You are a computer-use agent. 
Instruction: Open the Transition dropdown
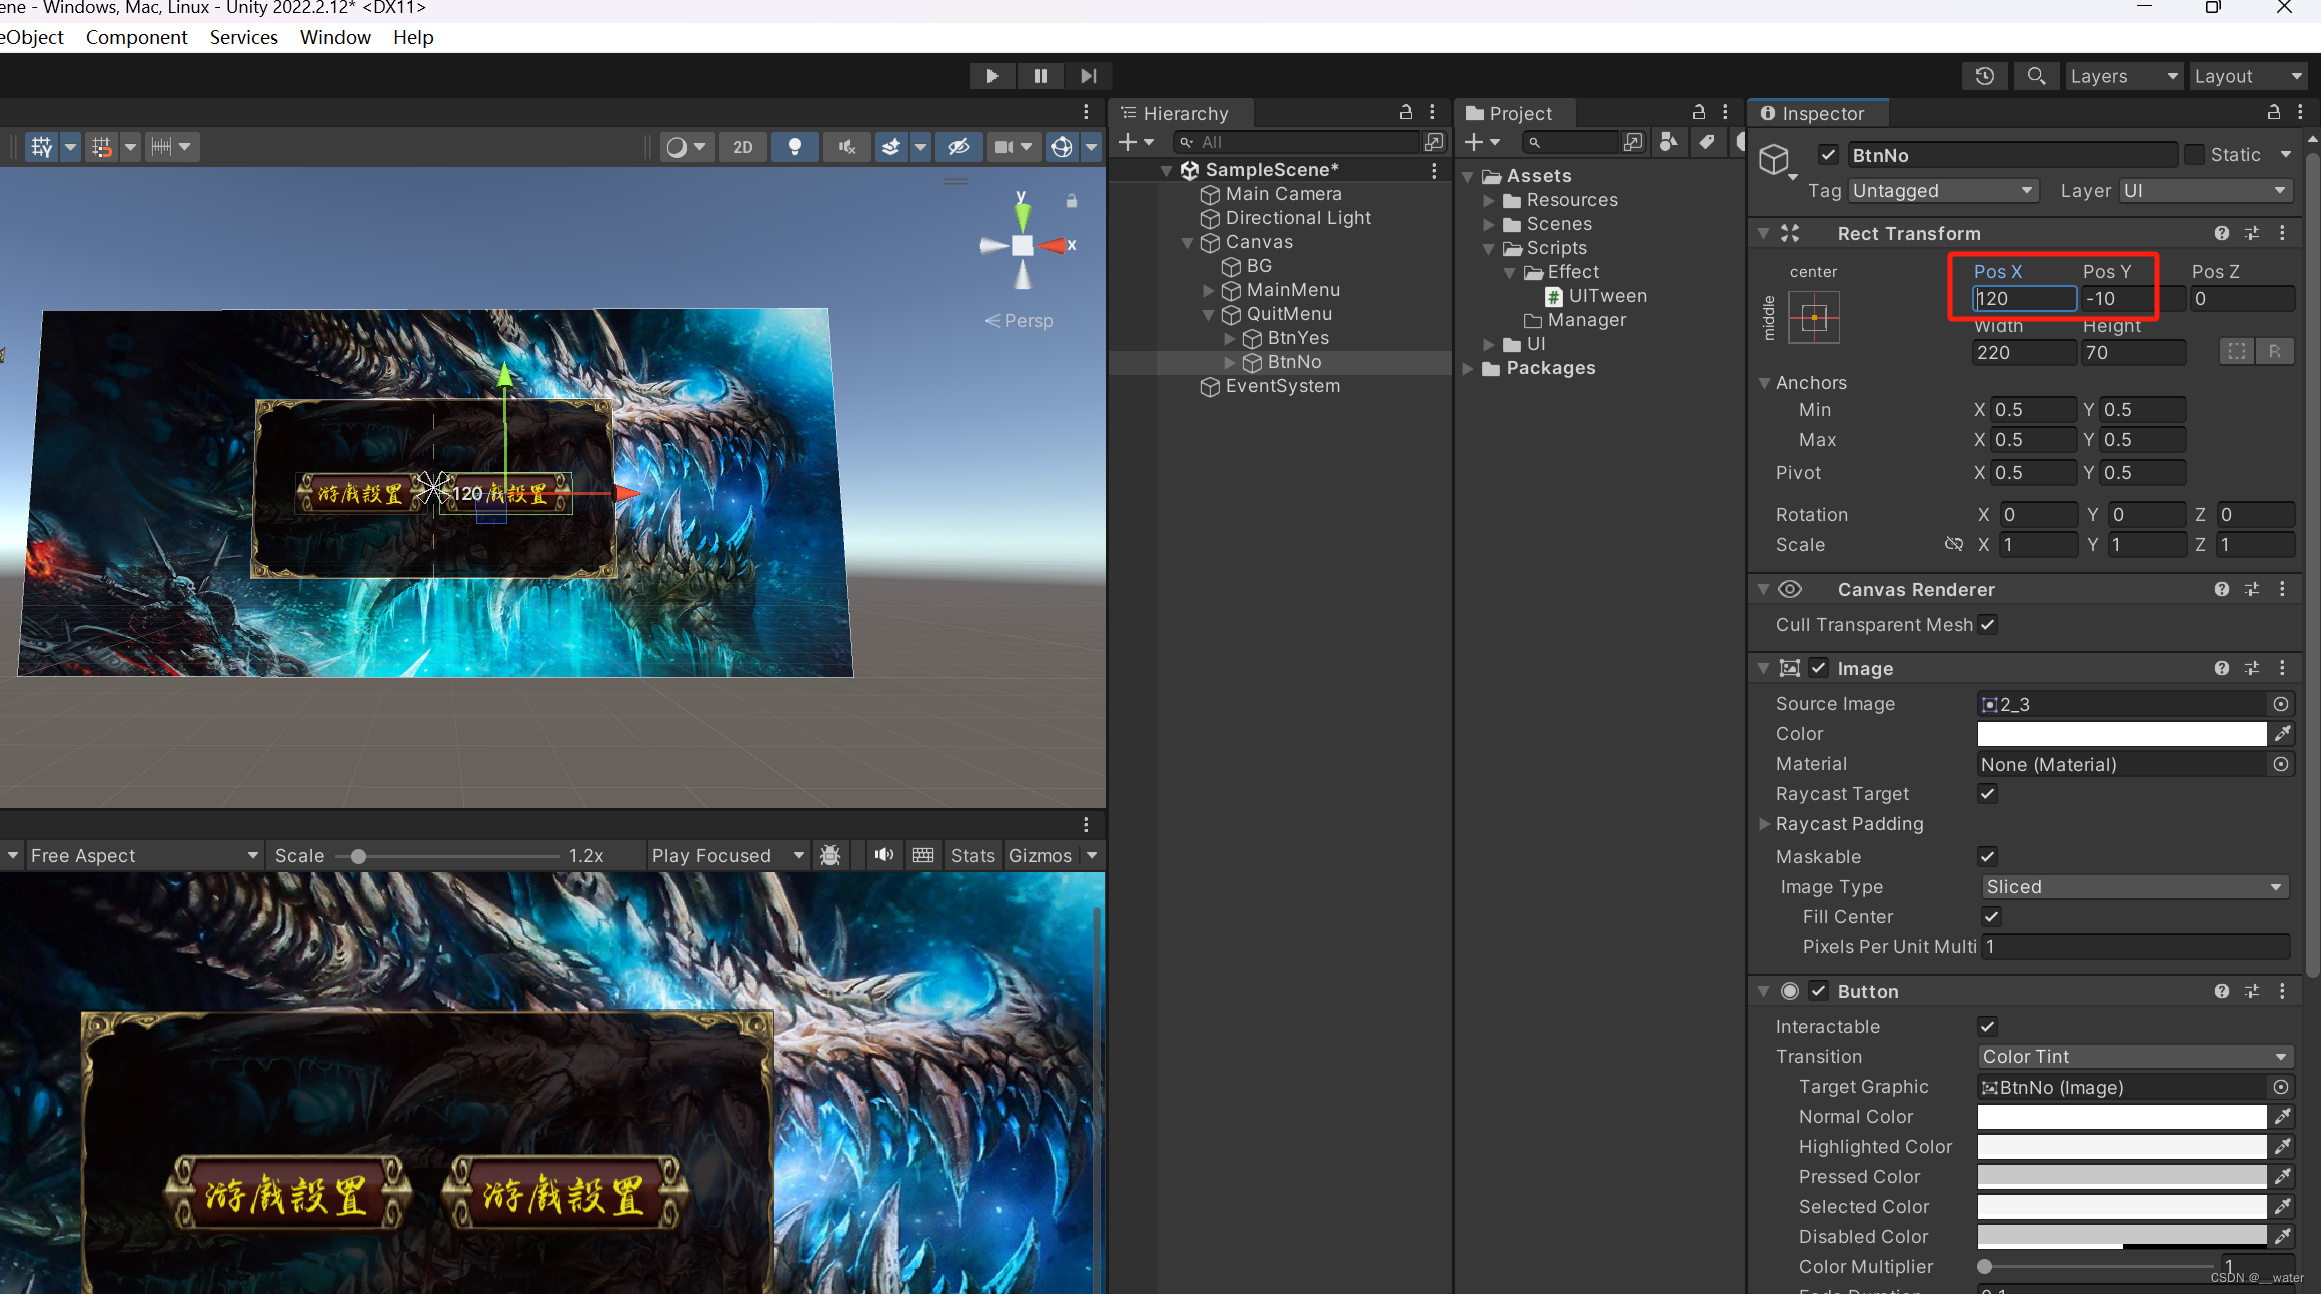coord(2134,1057)
